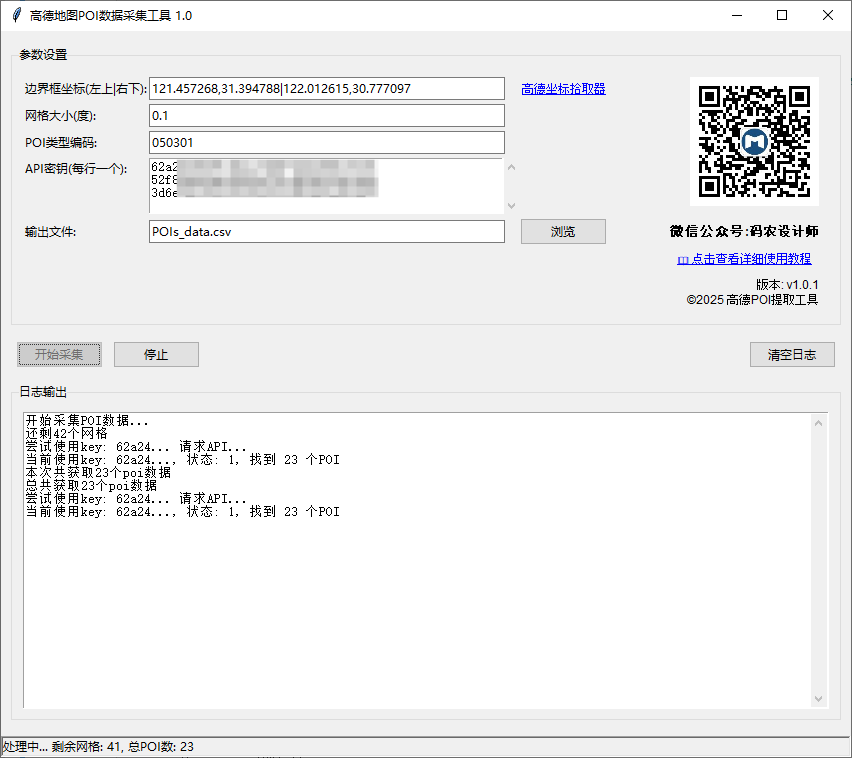
Task: Click the 浏览 browse button
Action: click(563, 232)
